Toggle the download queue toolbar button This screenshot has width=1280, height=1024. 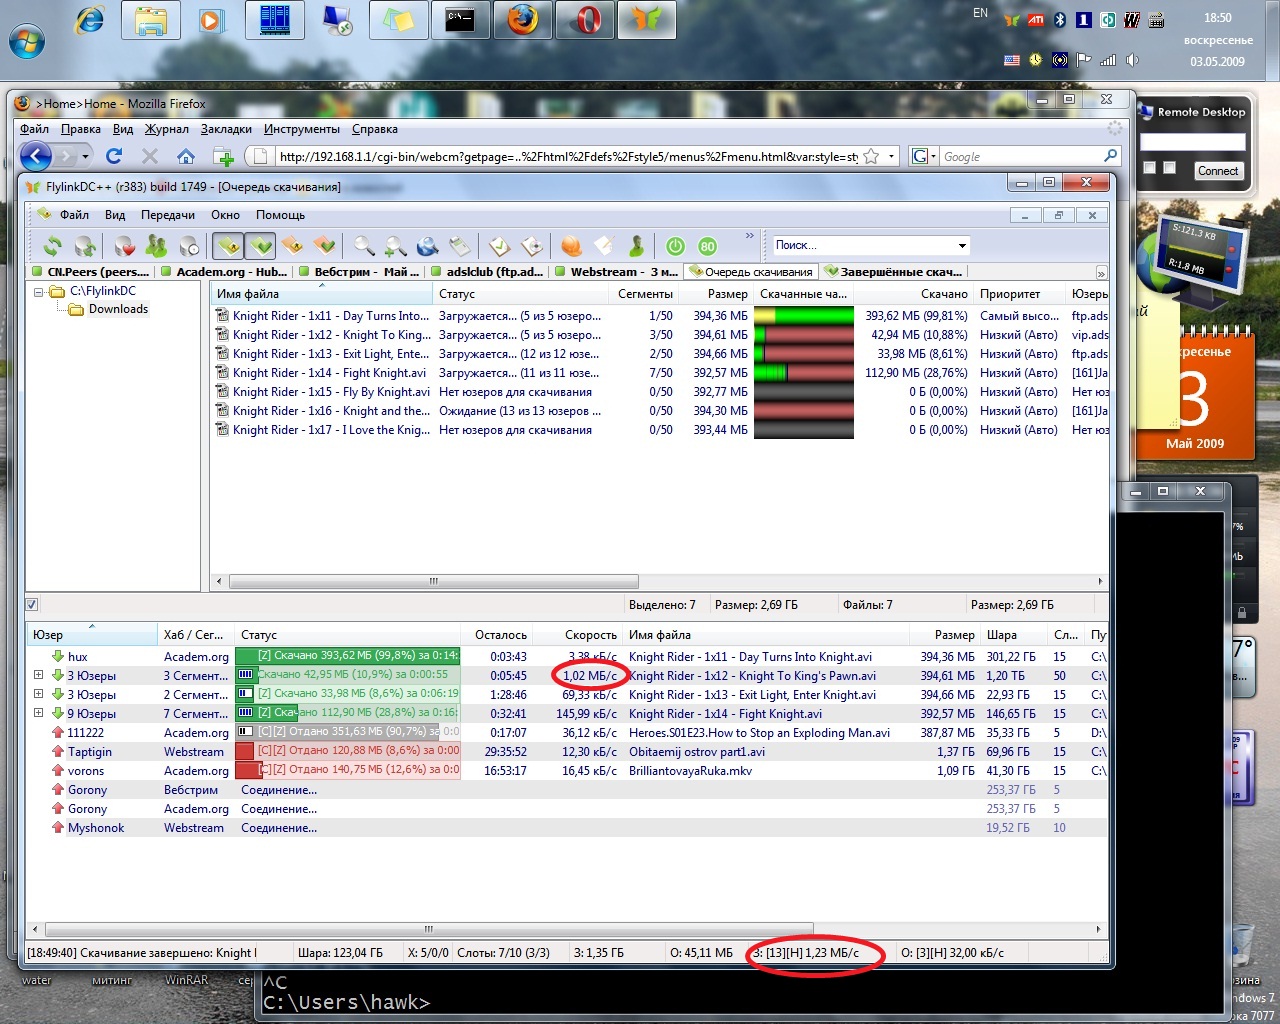[x=229, y=246]
